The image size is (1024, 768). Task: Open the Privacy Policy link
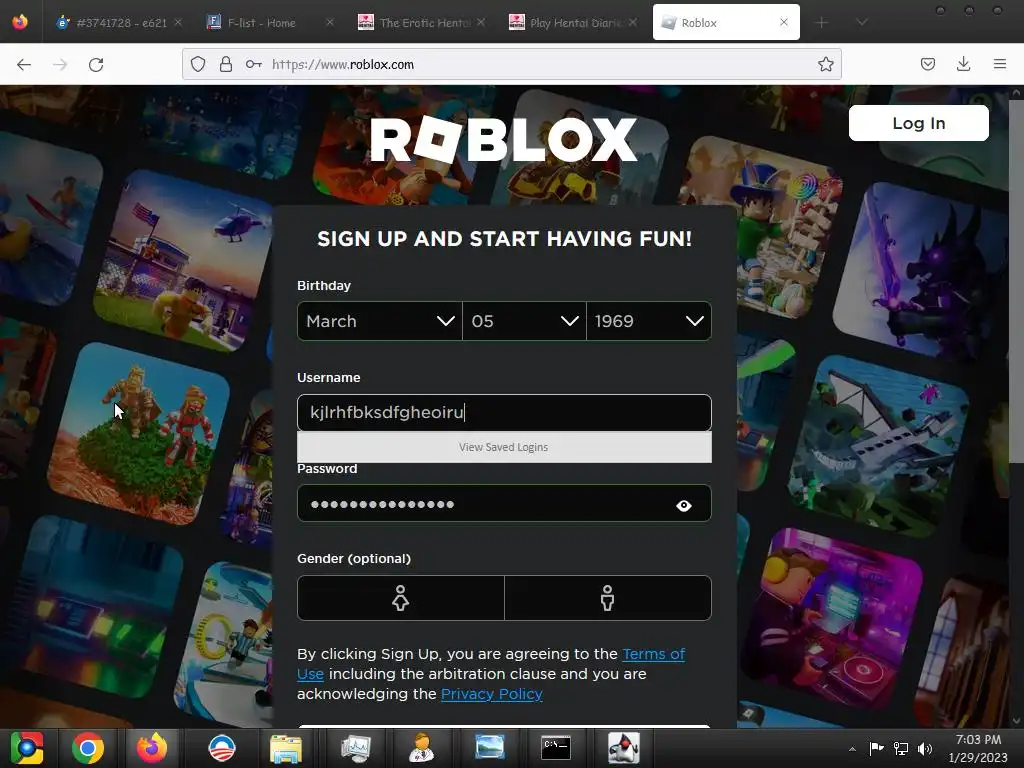point(492,694)
